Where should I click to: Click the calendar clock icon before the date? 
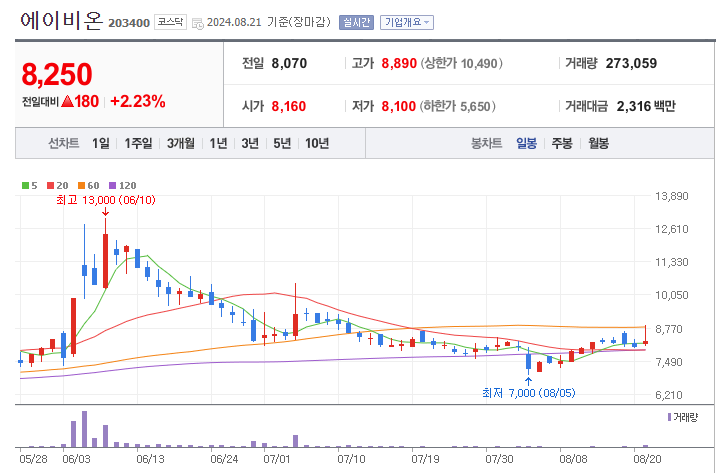(x=198, y=24)
